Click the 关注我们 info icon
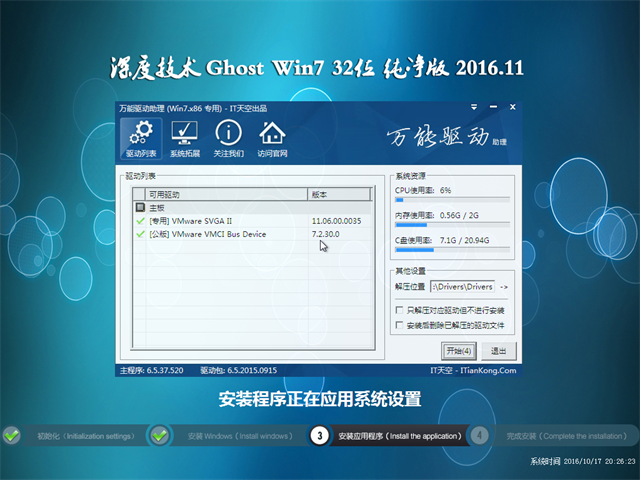 (228, 137)
